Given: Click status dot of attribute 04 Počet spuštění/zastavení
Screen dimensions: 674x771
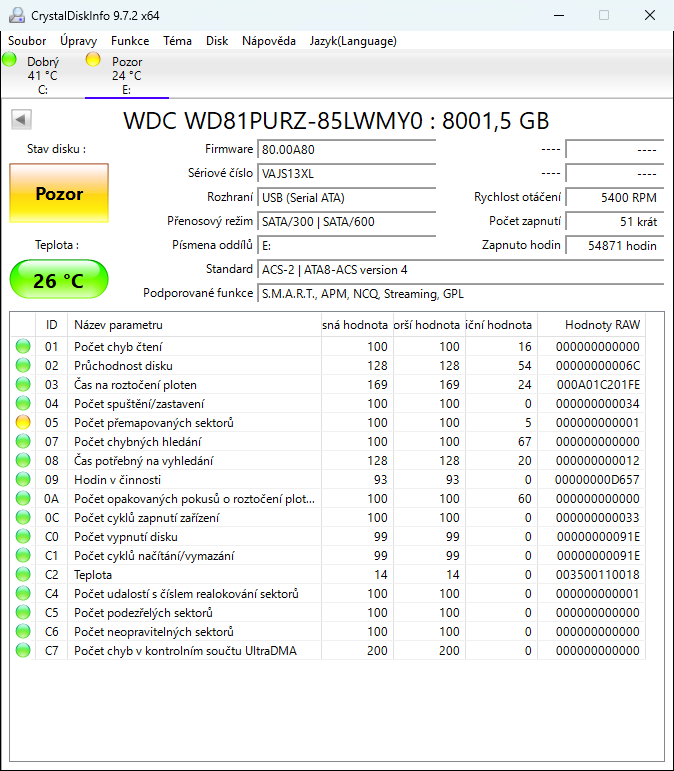Looking at the screenshot, I should click(x=23, y=404).
